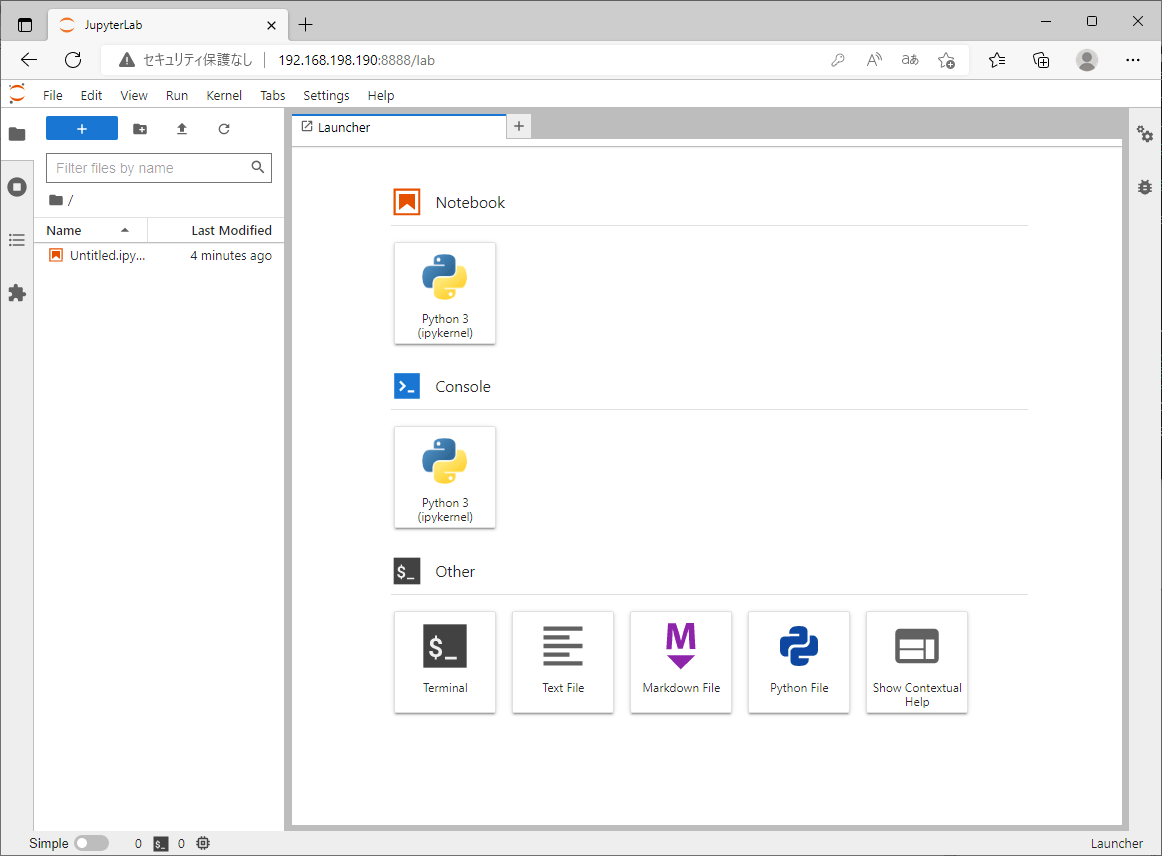Click the blue New Launcher plus button
Image resolution: width=1162 pixels, height=856 pixels.
coord(82,128)
